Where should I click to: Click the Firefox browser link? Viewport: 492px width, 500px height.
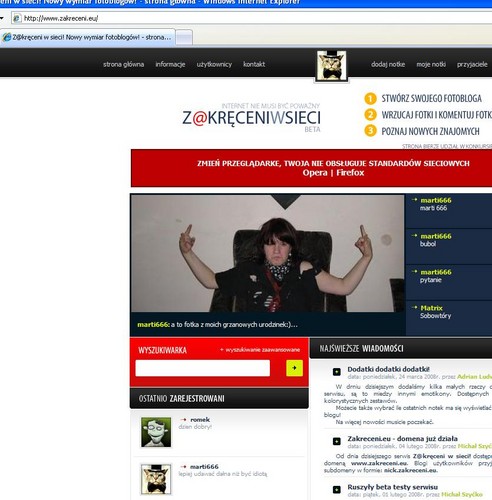click(350, 173)
